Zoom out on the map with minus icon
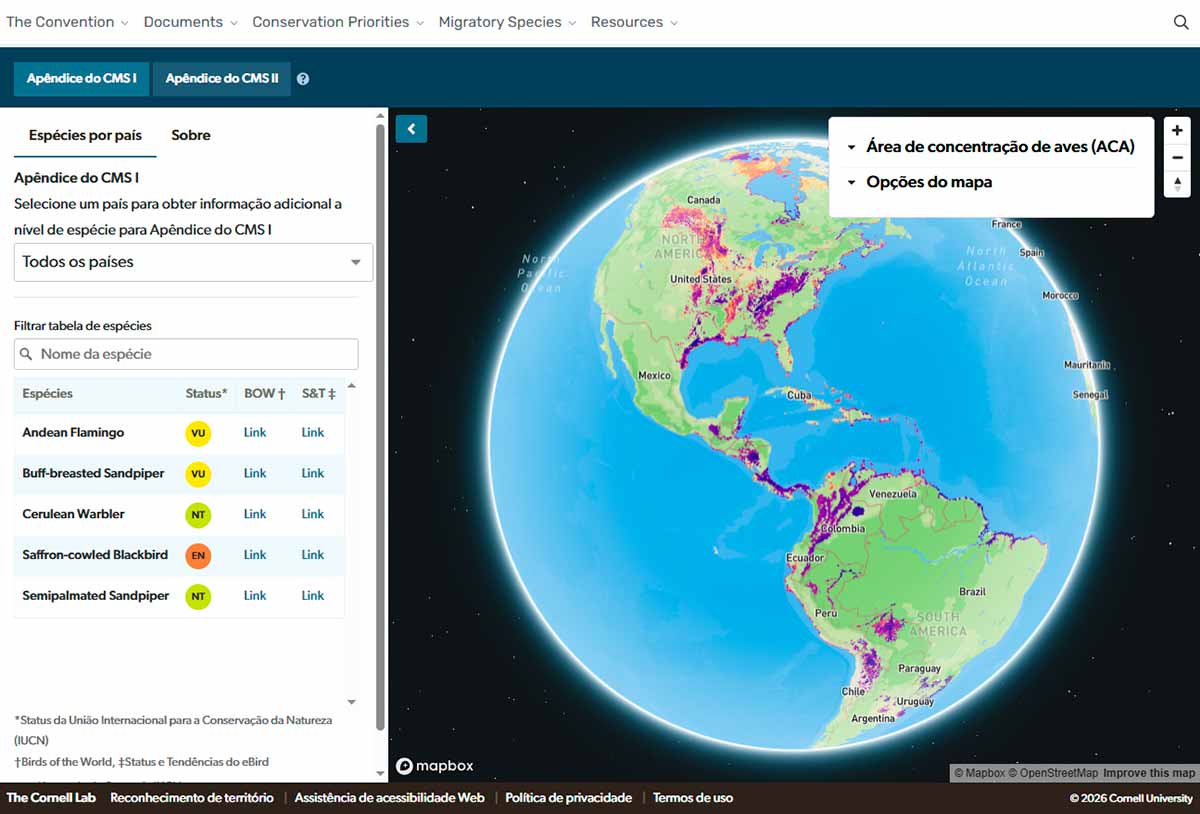The height and width of the screenshot is (814, 1200). (1176, 157)
